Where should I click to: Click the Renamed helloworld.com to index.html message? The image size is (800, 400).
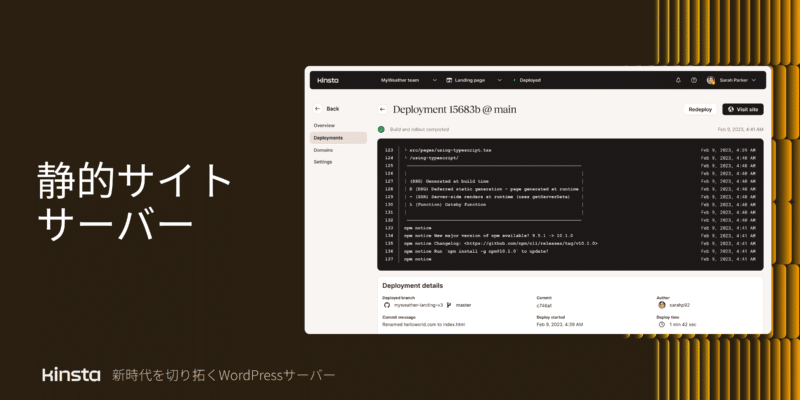(x=423, y=324)
